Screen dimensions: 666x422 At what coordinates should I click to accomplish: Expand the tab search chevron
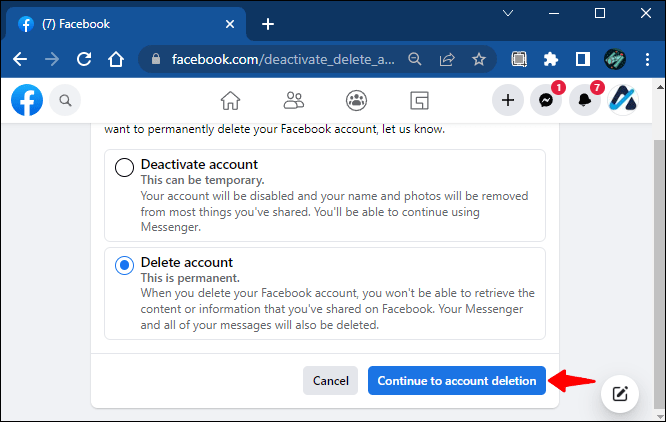508,14
